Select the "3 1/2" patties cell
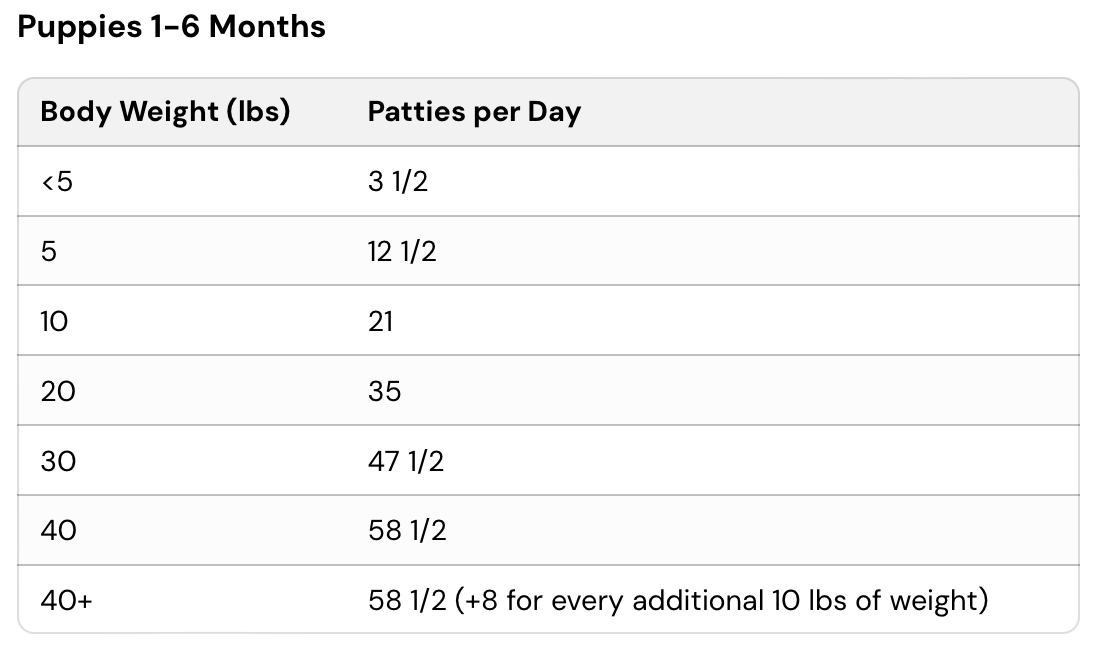This screenshot has width=1112, height=670. coord(398,182)
